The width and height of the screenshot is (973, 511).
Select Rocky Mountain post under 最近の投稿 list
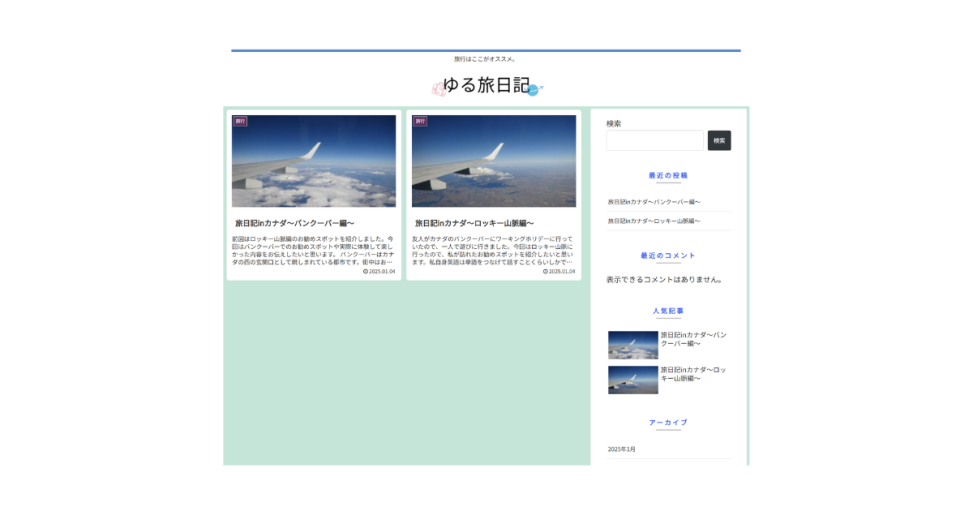[x=654, y=221]
